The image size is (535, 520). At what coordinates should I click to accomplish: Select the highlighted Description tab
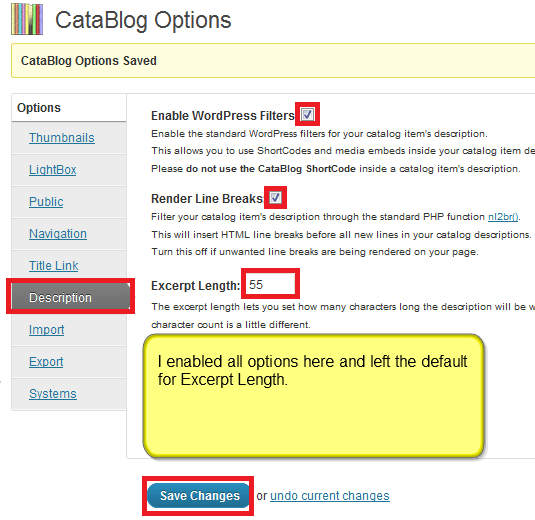71,297
